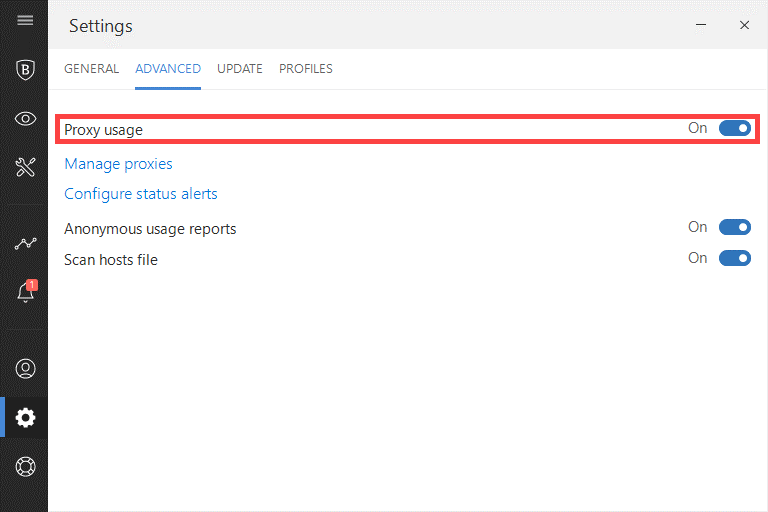Open Configure status alerts link
Screen dimensions: 768x512
pyautogui.click(x=141, y=194)
